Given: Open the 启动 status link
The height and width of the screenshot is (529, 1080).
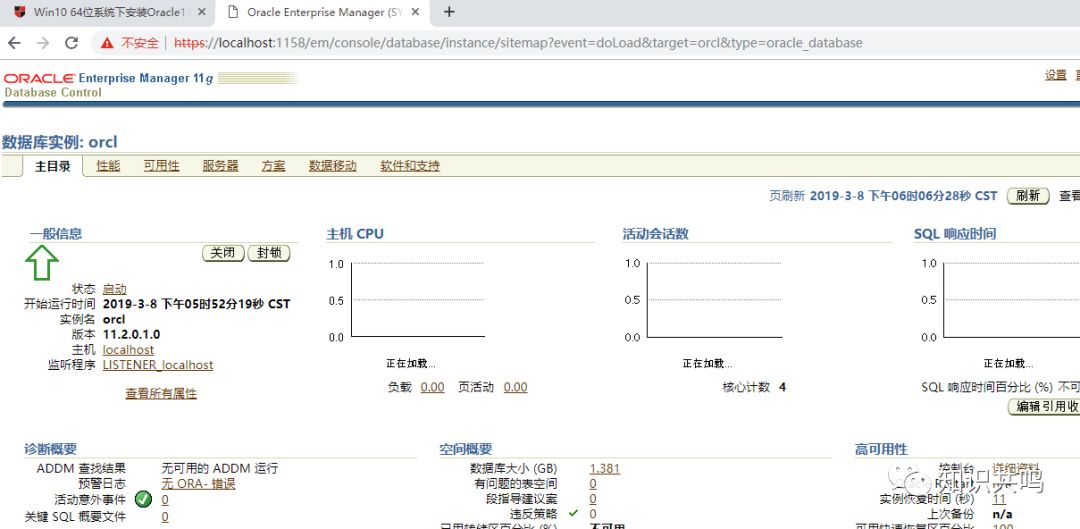Looking at the screenshot, I should pos(114,289).
